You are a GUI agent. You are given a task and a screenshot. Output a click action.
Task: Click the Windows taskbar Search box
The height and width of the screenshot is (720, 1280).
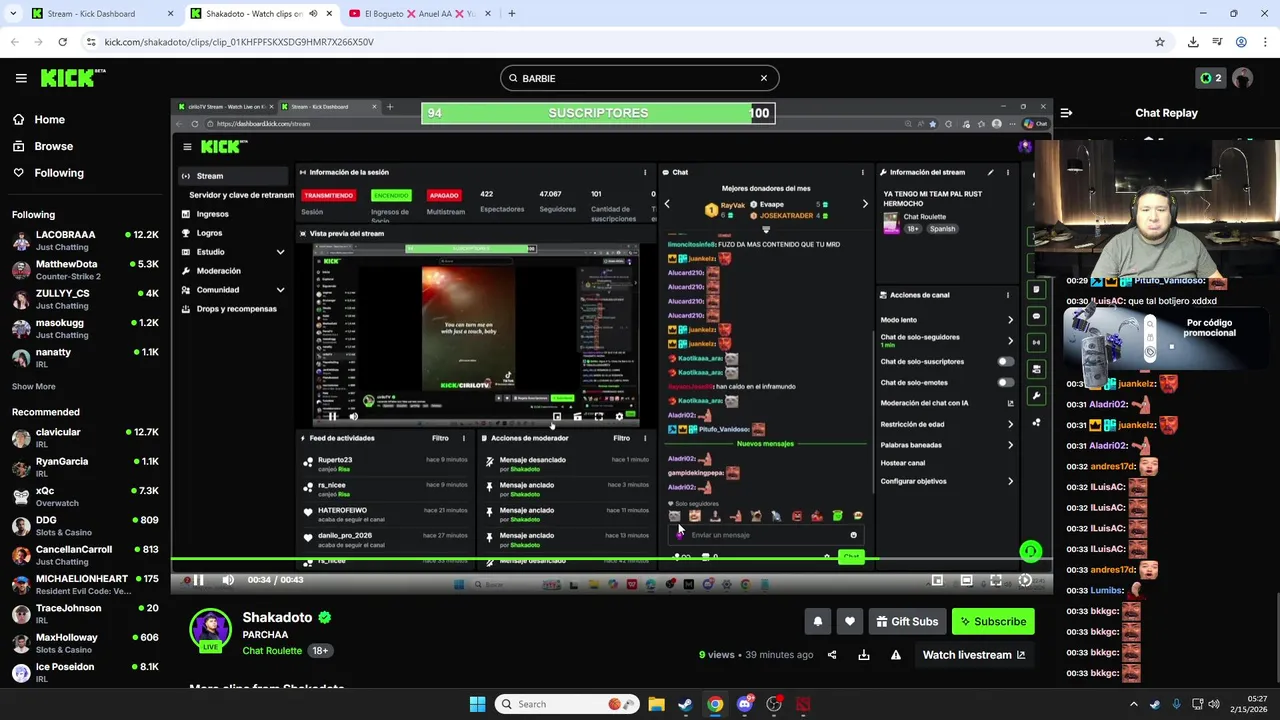click(567, 704)
